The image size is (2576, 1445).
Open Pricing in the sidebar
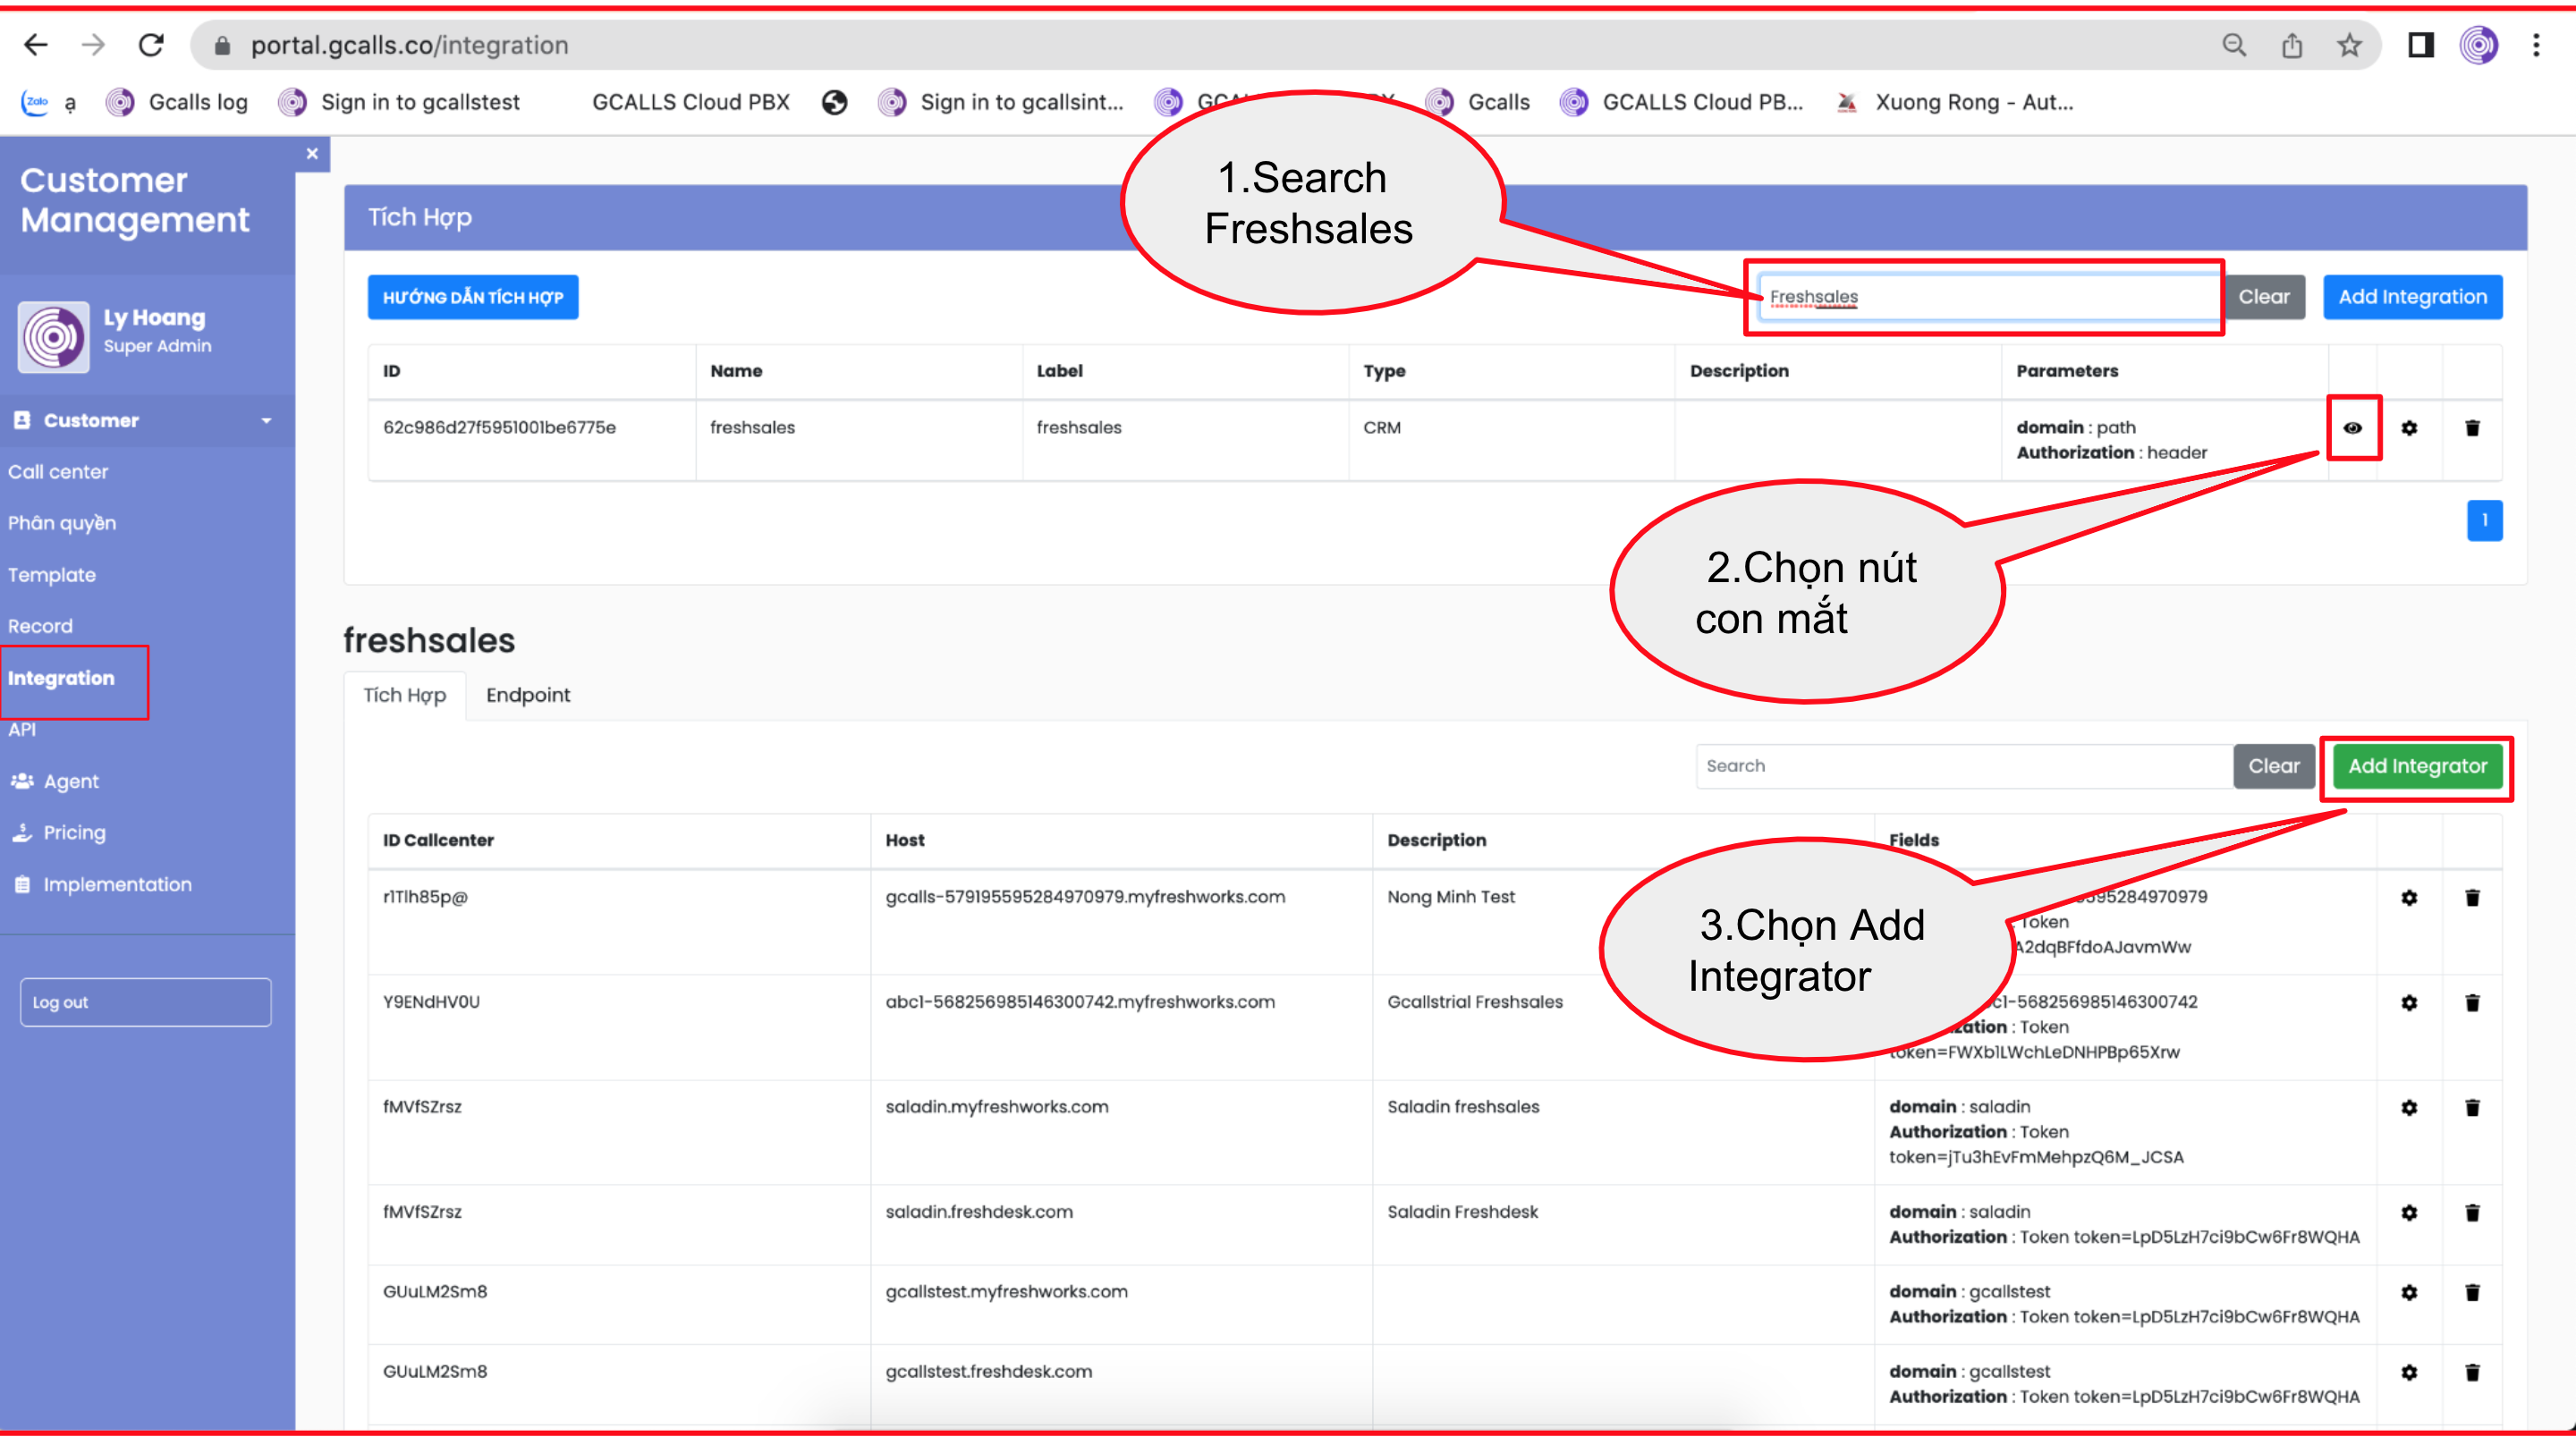pos(74,833)
